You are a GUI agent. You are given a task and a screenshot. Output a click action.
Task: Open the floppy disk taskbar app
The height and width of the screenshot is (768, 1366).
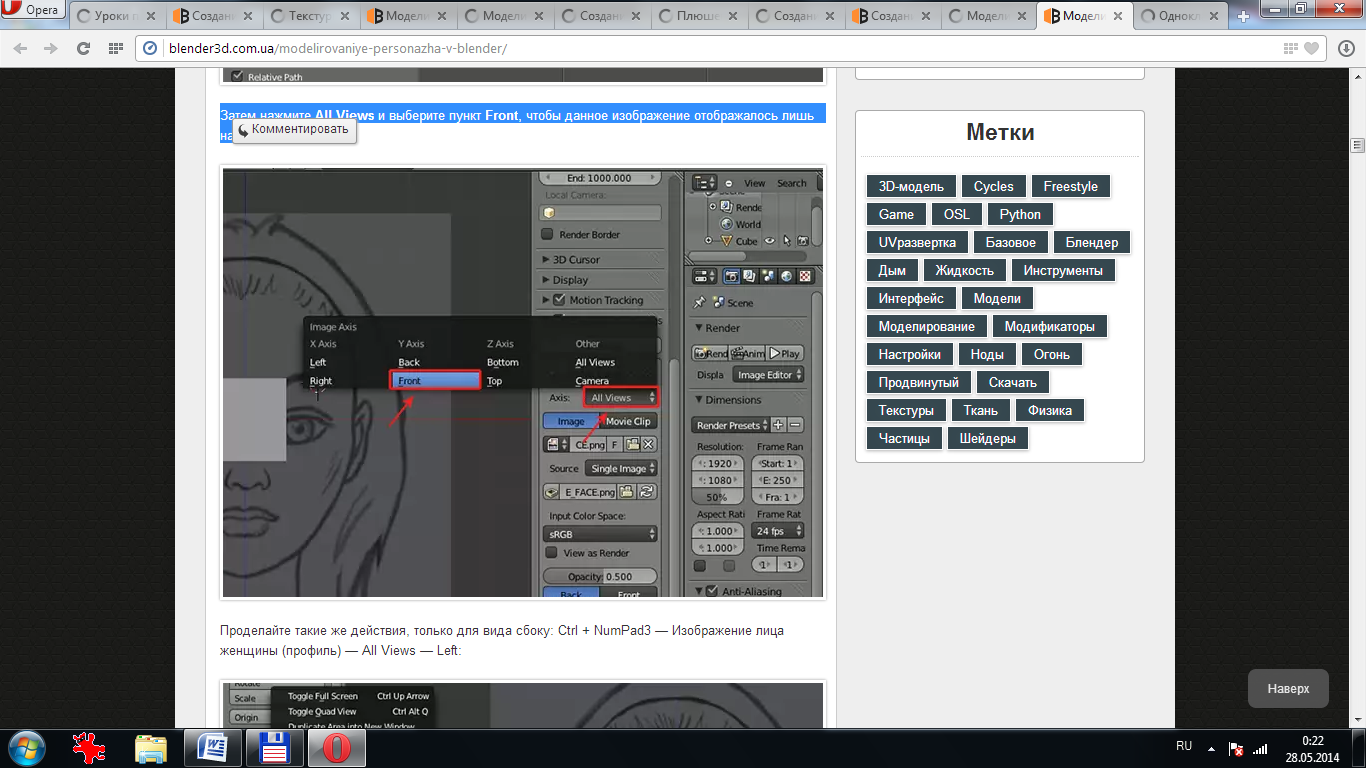tap(274, 747)
